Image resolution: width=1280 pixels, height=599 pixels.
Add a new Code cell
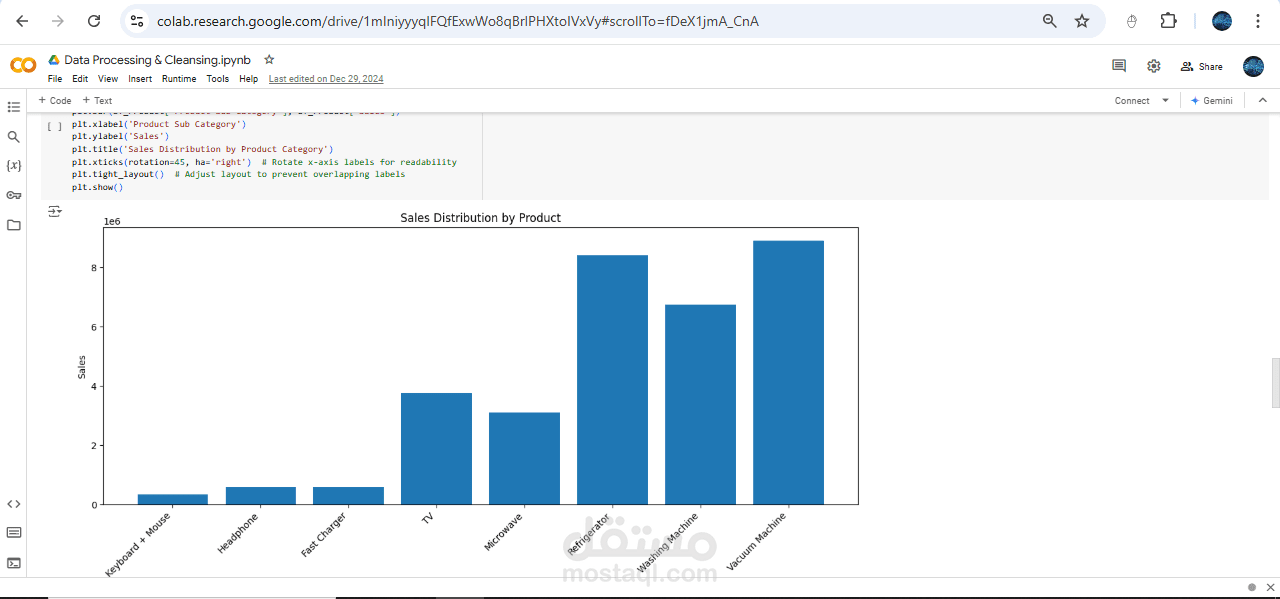(55, 100)
